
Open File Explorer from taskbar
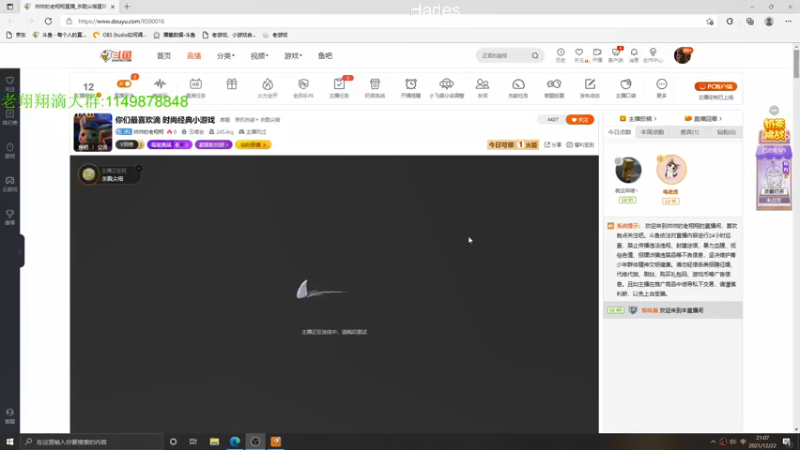[x=214, y=442]
